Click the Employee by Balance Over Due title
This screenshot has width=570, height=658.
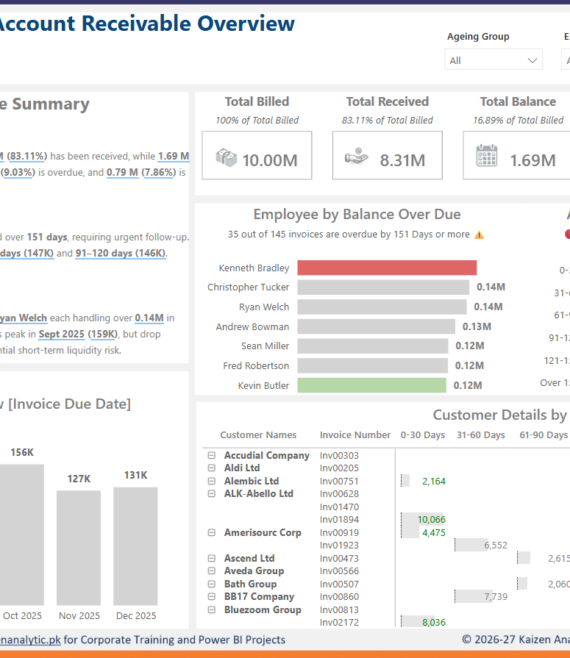click(x=357, y=214)
